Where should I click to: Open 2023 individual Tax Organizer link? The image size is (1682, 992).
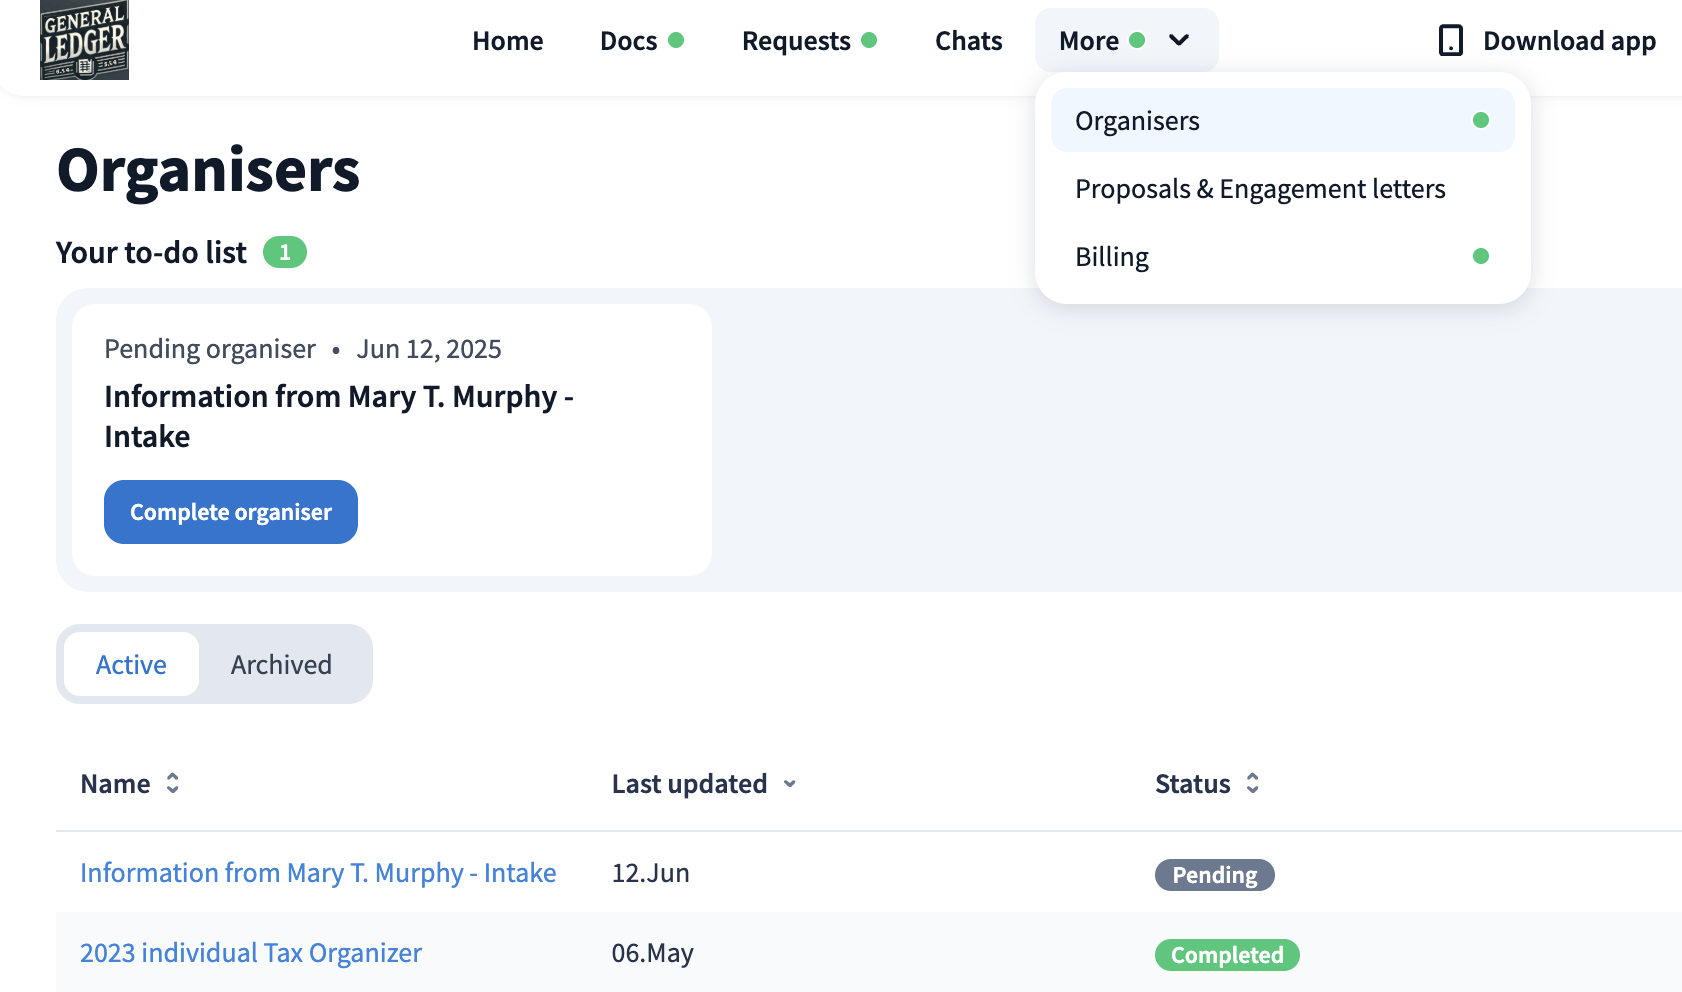(251, 953)
